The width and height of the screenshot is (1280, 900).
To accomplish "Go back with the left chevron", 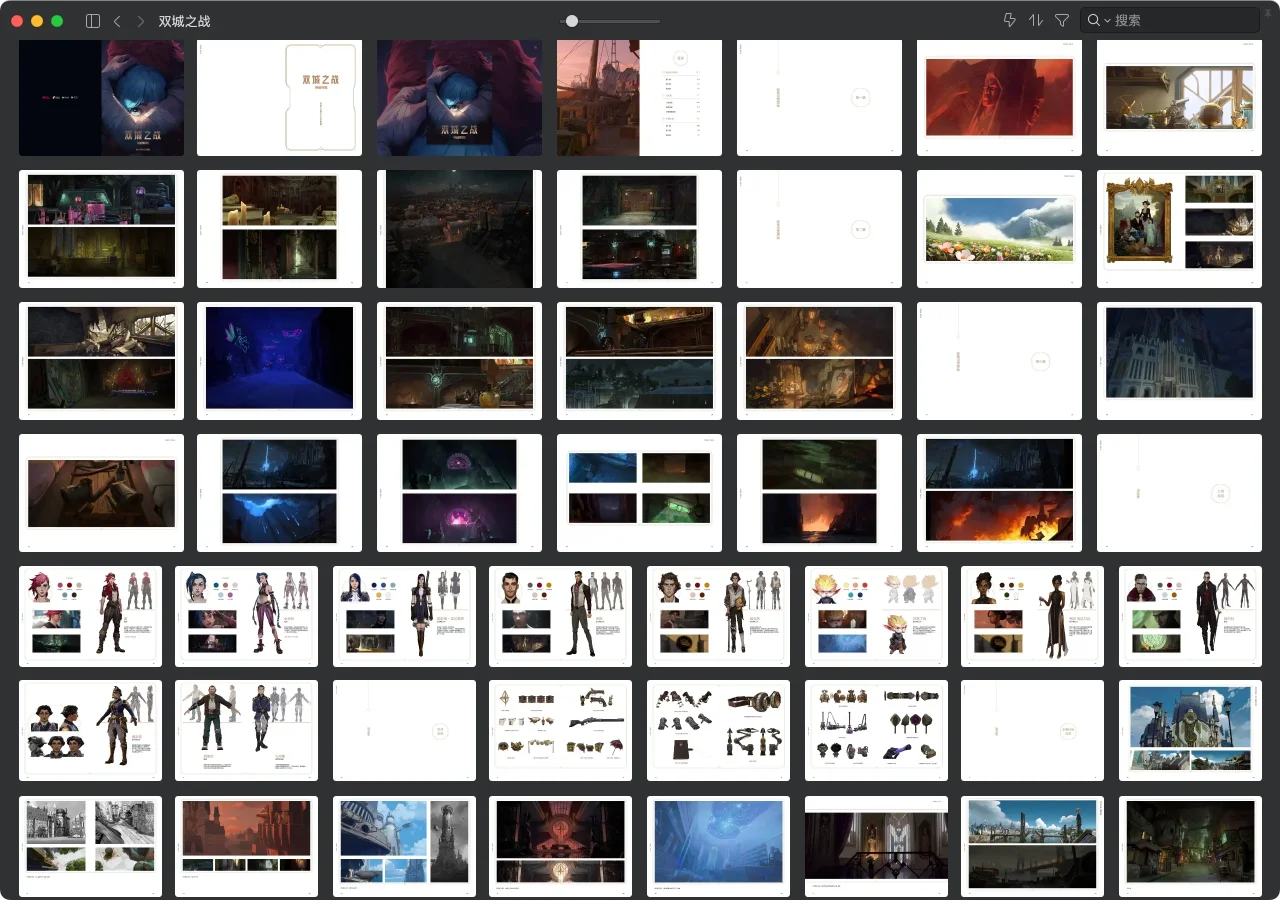I will (x=117, y=21).
